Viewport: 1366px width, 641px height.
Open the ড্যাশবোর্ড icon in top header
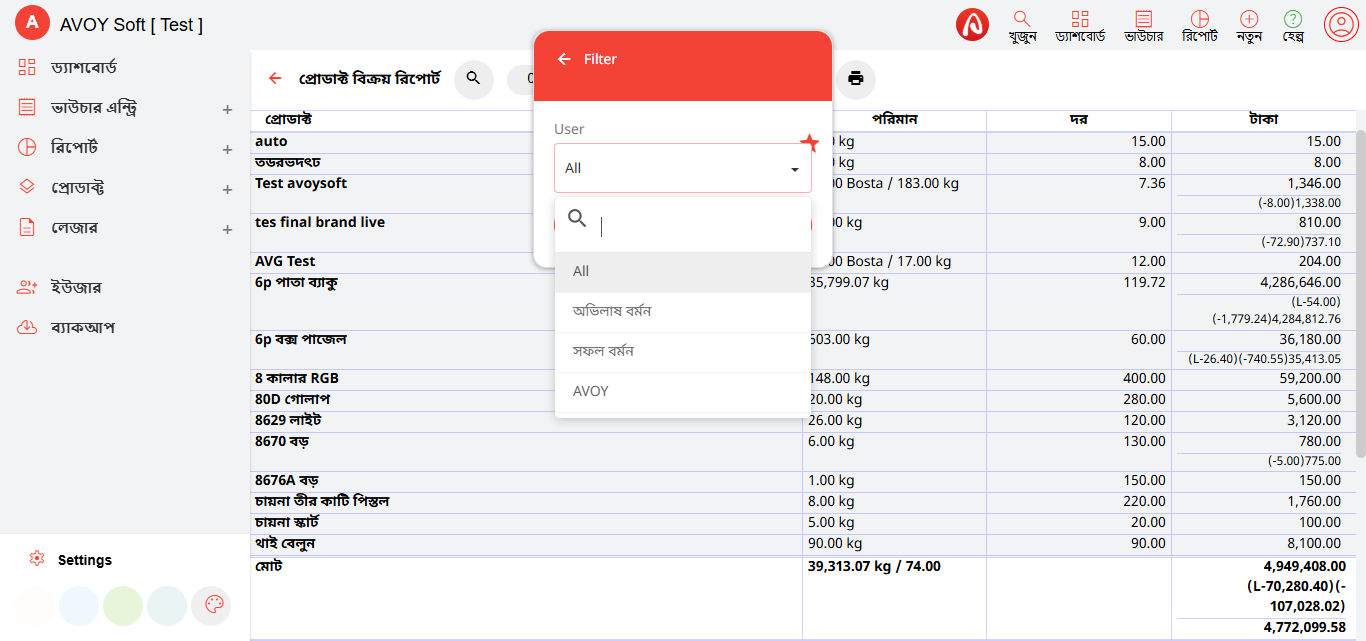(1080, 26)
